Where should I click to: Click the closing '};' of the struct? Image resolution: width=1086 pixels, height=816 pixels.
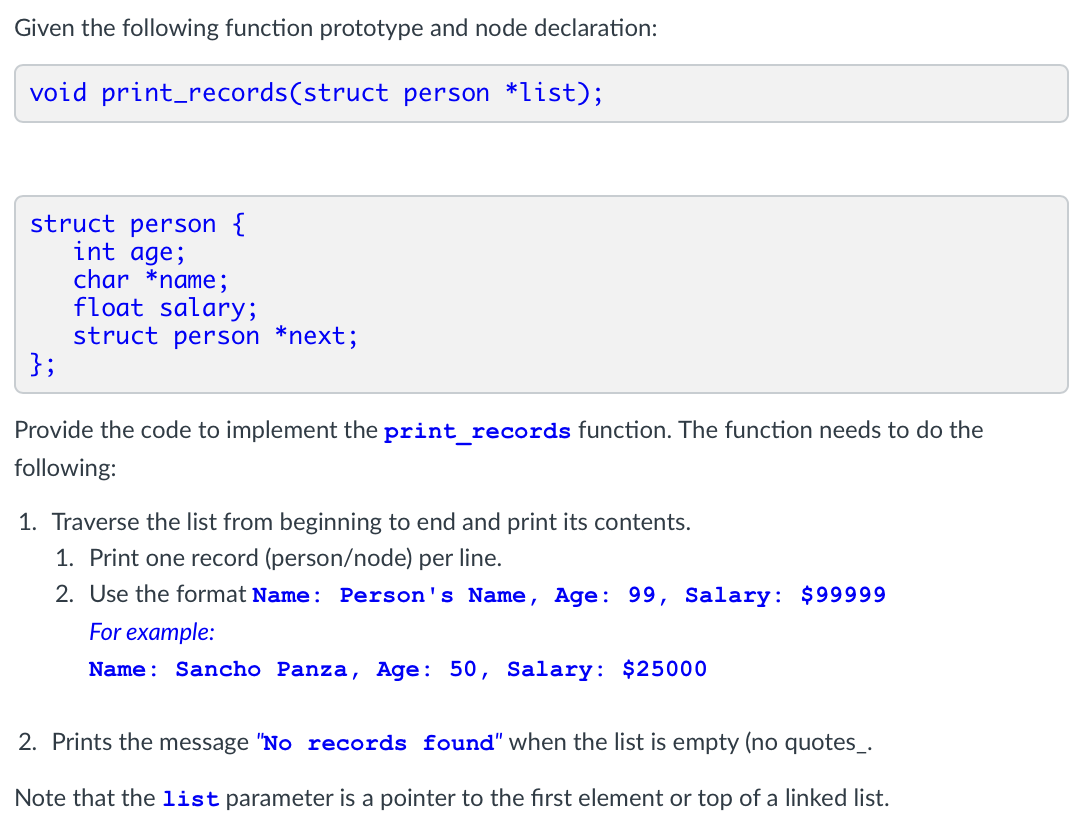[x=42, y=363]
